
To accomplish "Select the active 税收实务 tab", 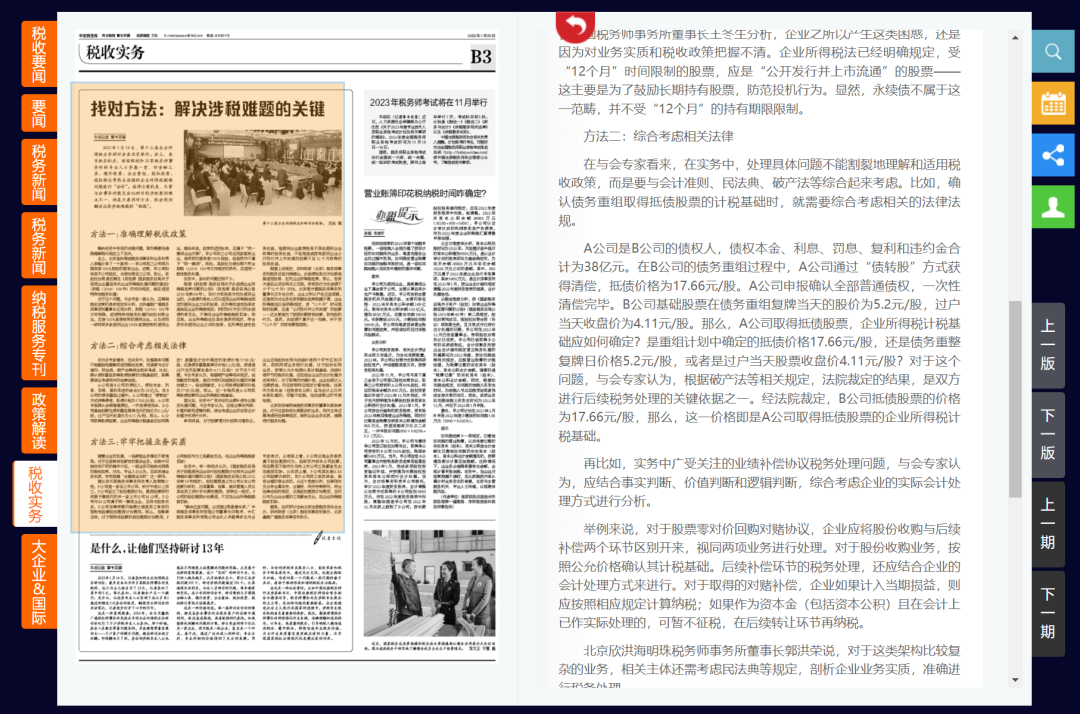I will (x=35, y=494).
